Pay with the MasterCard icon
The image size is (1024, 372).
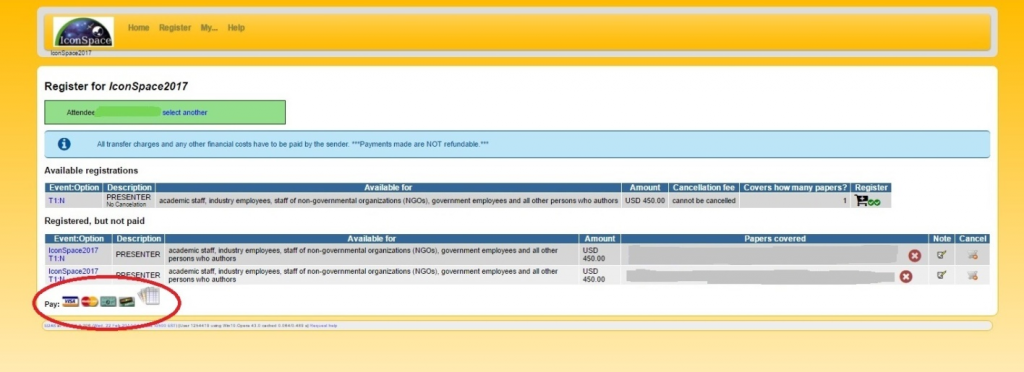89,302
